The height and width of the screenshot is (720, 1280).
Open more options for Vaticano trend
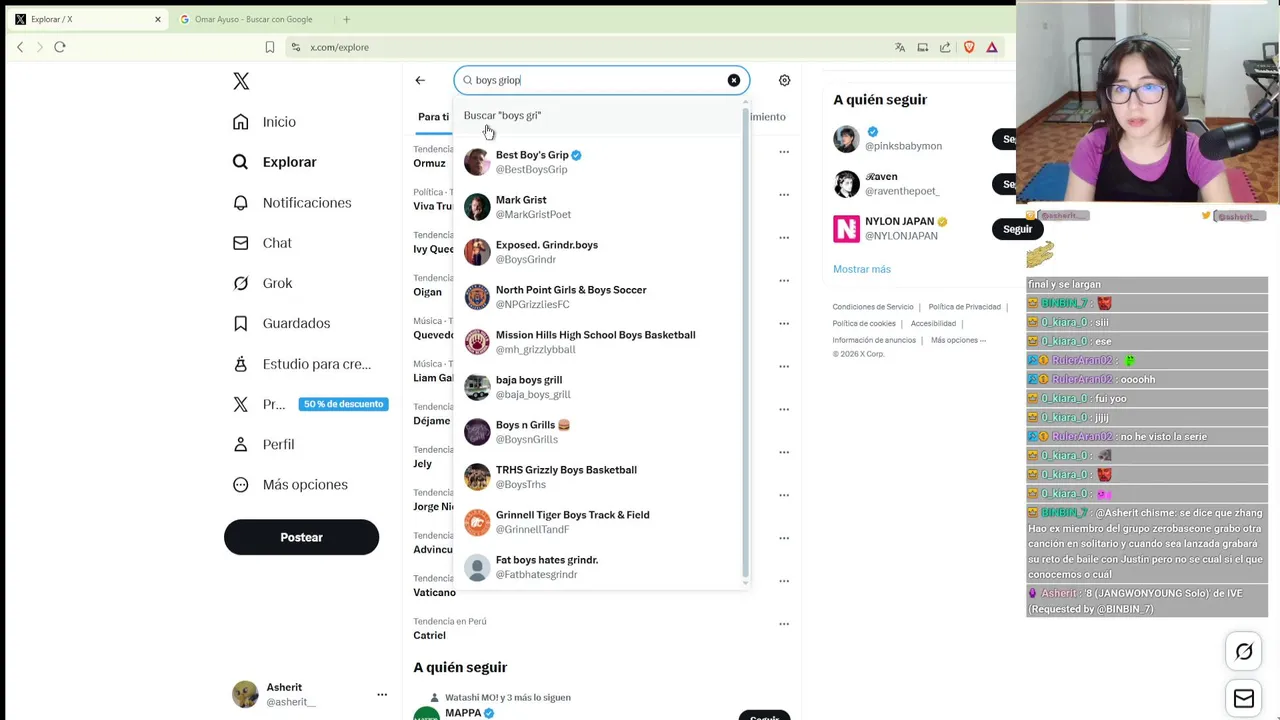(x=784, y=581)
